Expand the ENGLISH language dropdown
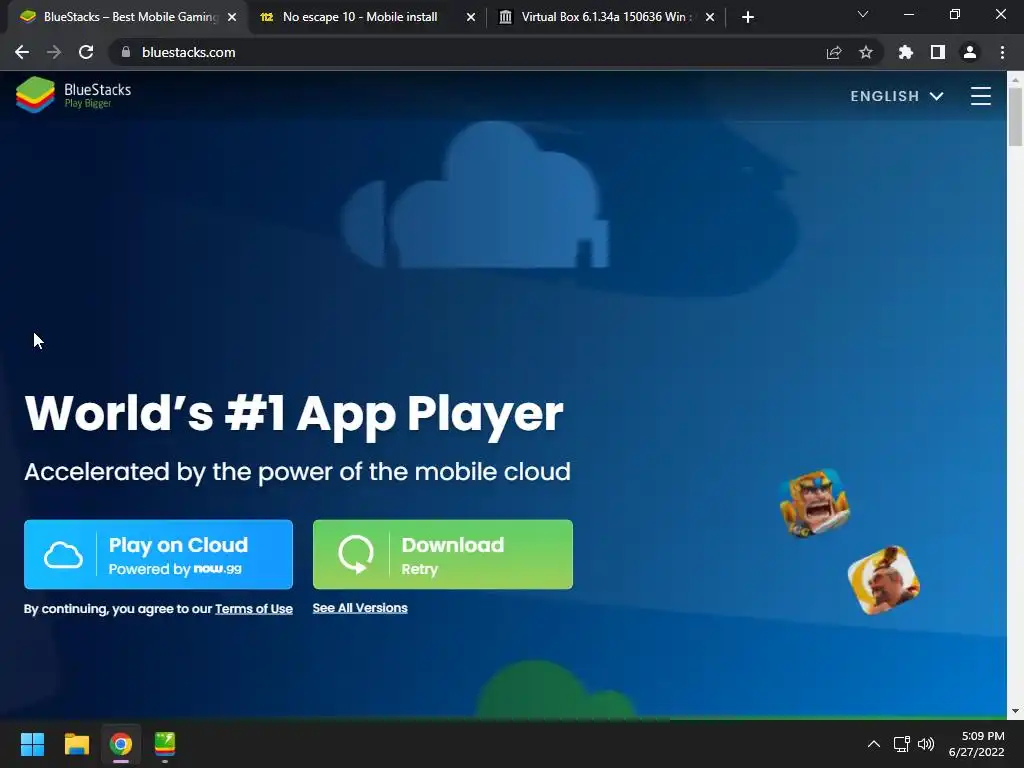 [897, 96]
